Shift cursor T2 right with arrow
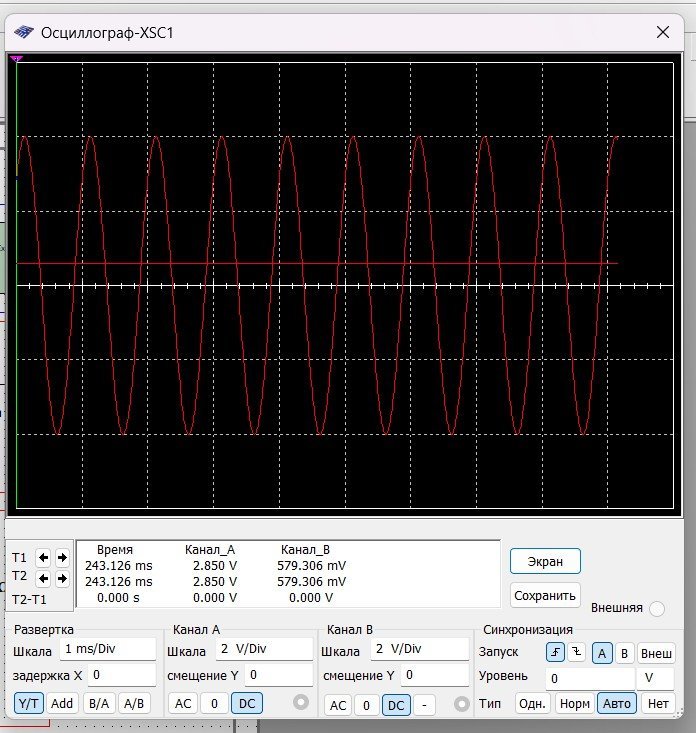The image size is (696, 733). point(62,578)
